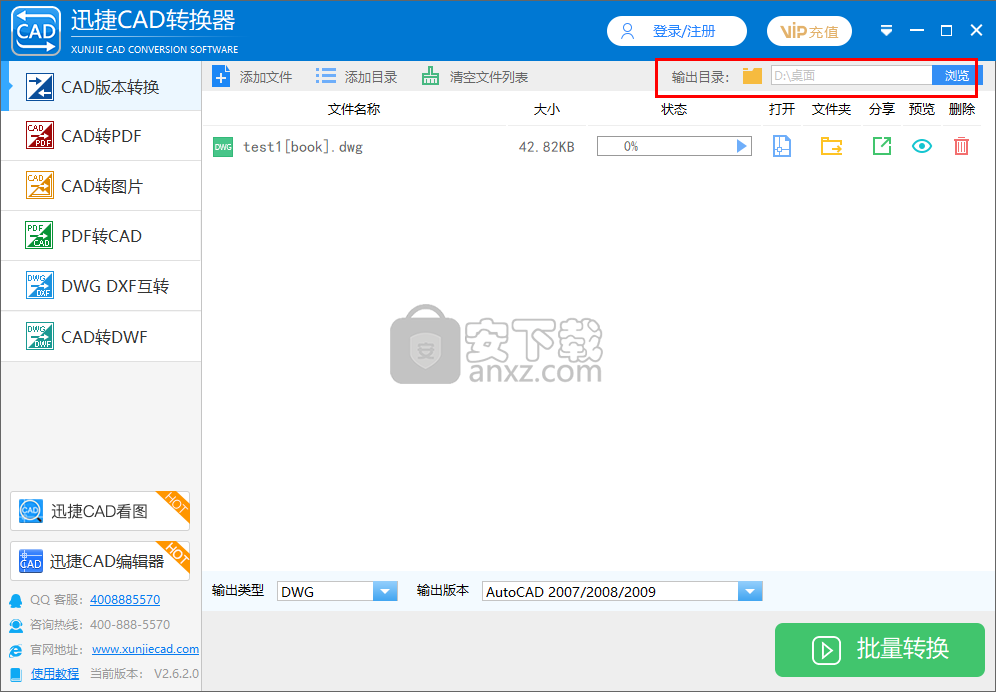996x692 pixels.
Task: Delete test1[book].dwg with the trash icon
Action: [x=962, y=146]
